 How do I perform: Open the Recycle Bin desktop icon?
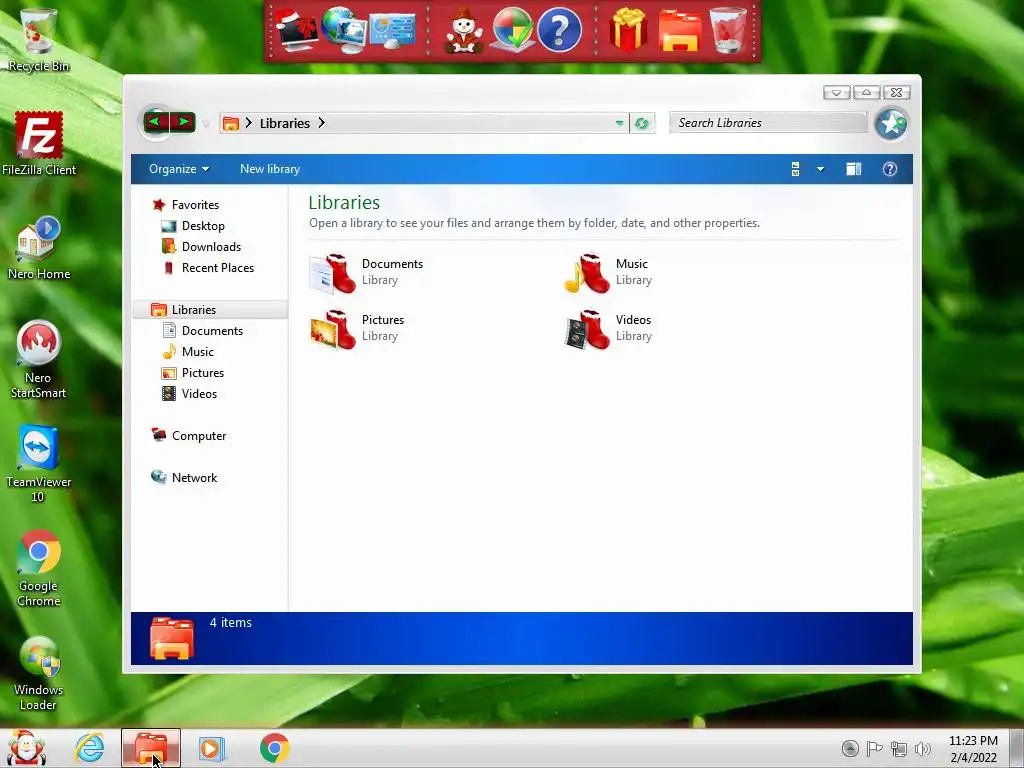point(38,38)
